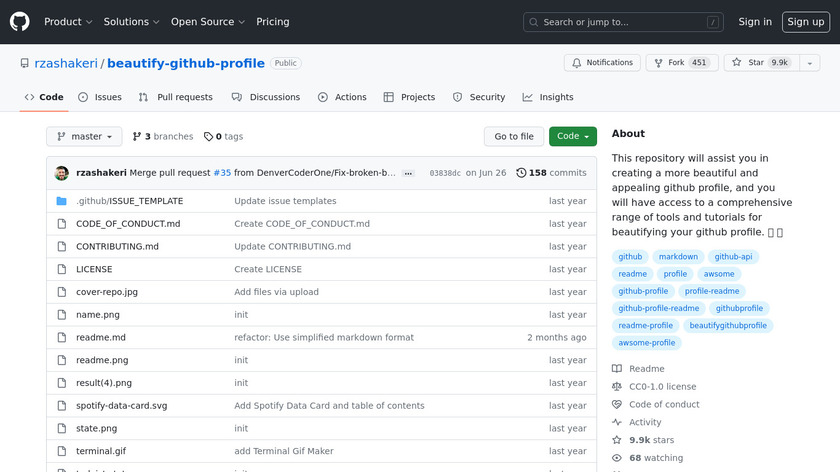Click the beautifygithubprofile topic tag
Image resolution: width=840 pixels, height=472 pixels.
[728, 325]
